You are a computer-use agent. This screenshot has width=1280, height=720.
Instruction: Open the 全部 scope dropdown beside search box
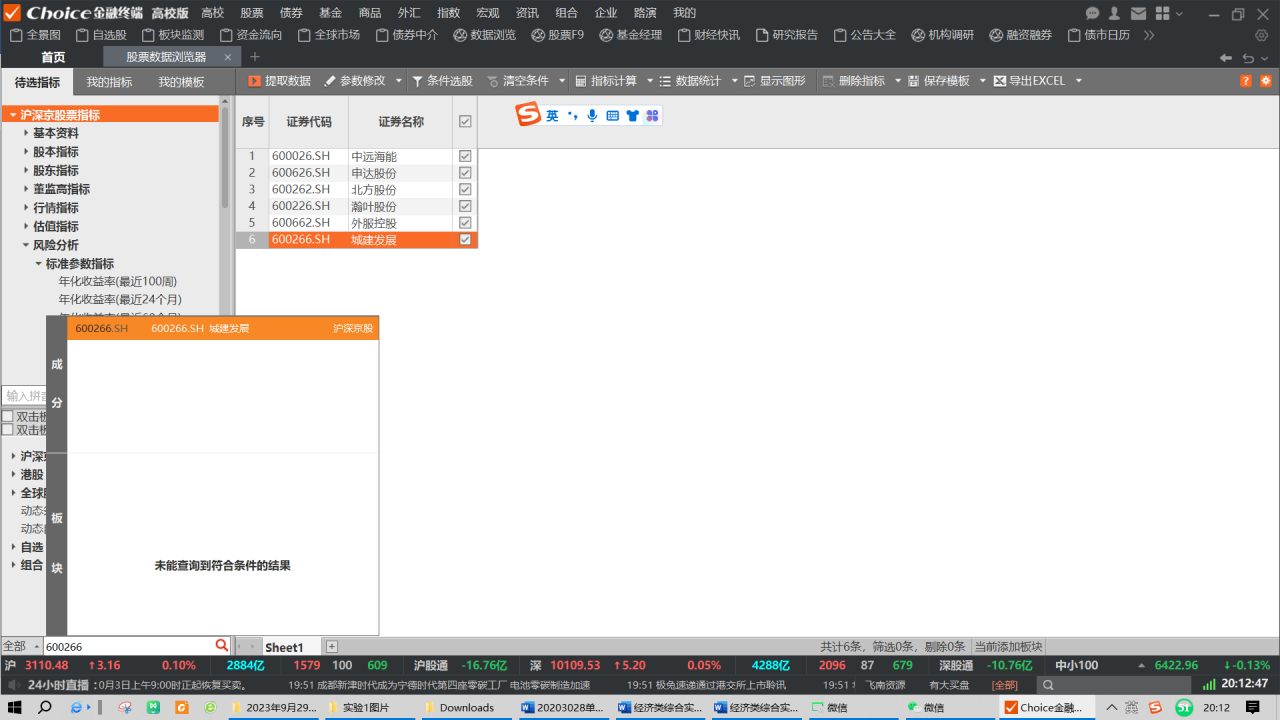click(21, 646)
